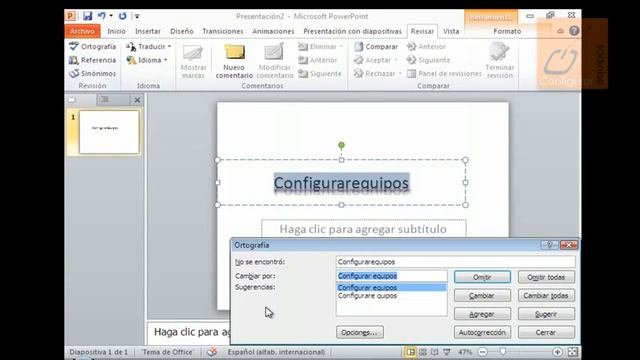Click the subtitle placeholder on slide

363,229
